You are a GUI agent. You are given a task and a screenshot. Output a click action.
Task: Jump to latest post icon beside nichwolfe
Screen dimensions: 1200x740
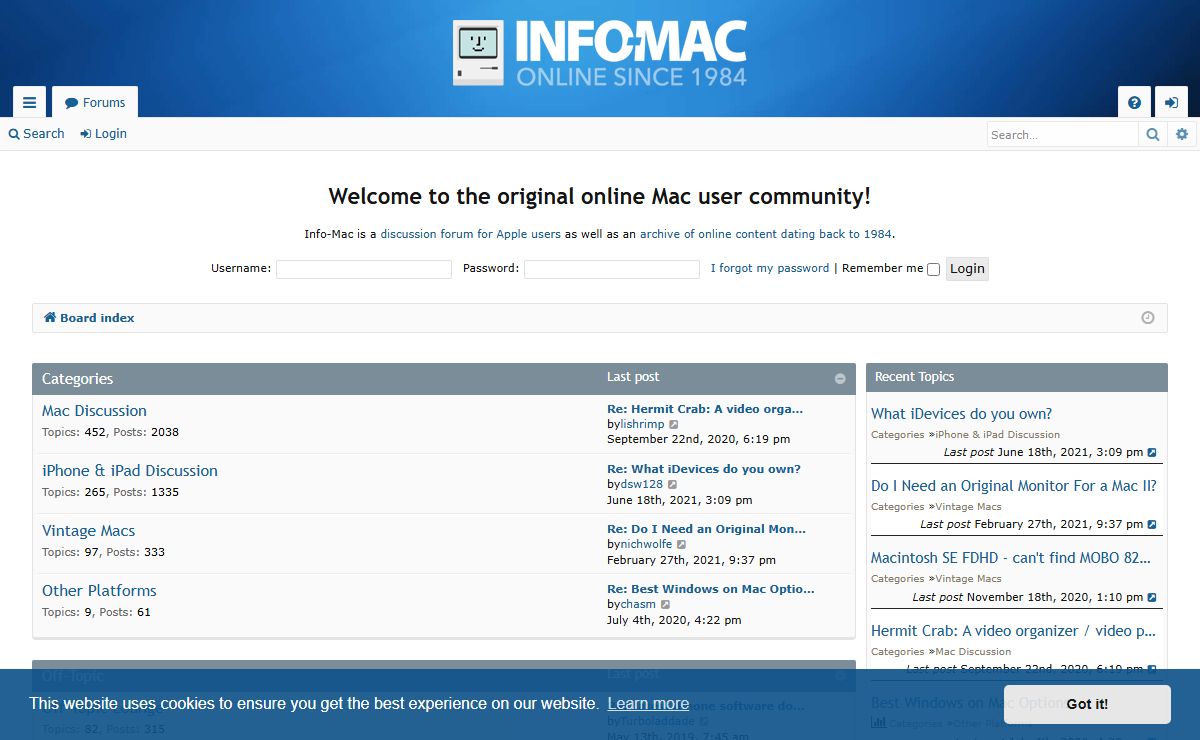pos(682,545)
